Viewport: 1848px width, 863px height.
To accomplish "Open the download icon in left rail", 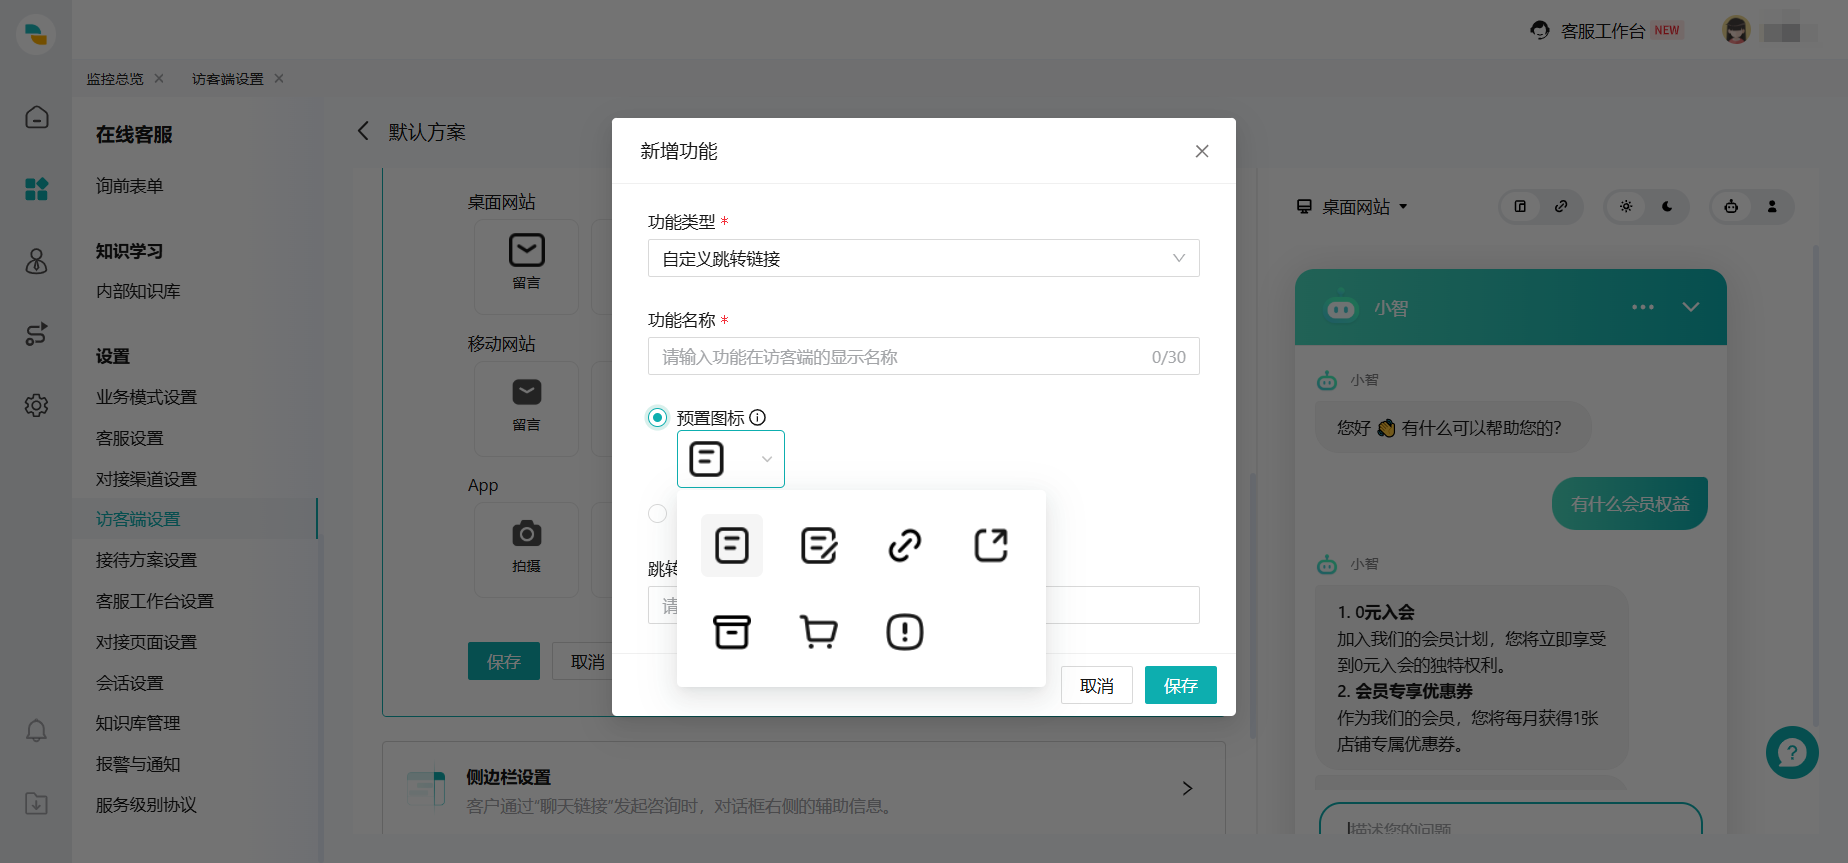I will point(37,803).
